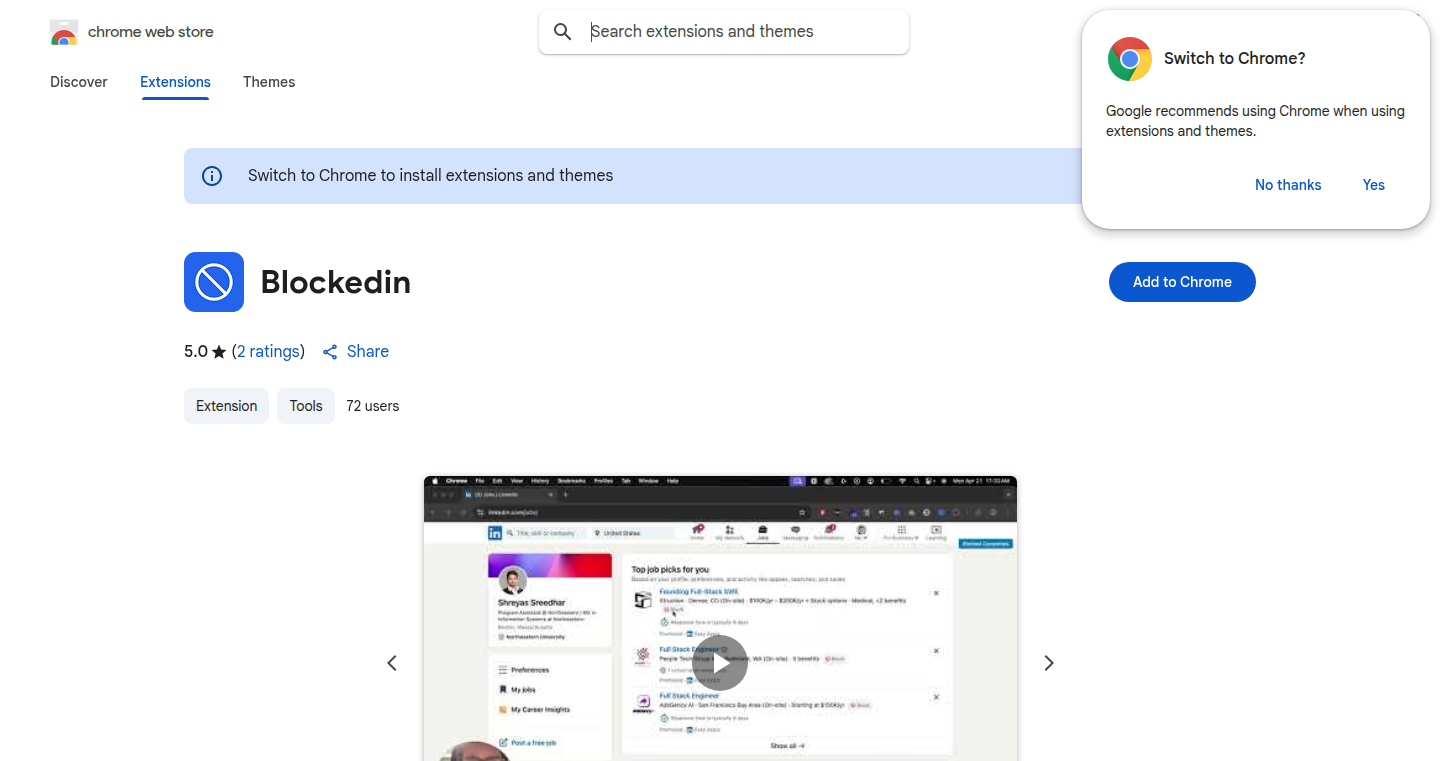Open the 2 ratings link
This screenshot has width=1440, height=761.
tap(268, 352)
